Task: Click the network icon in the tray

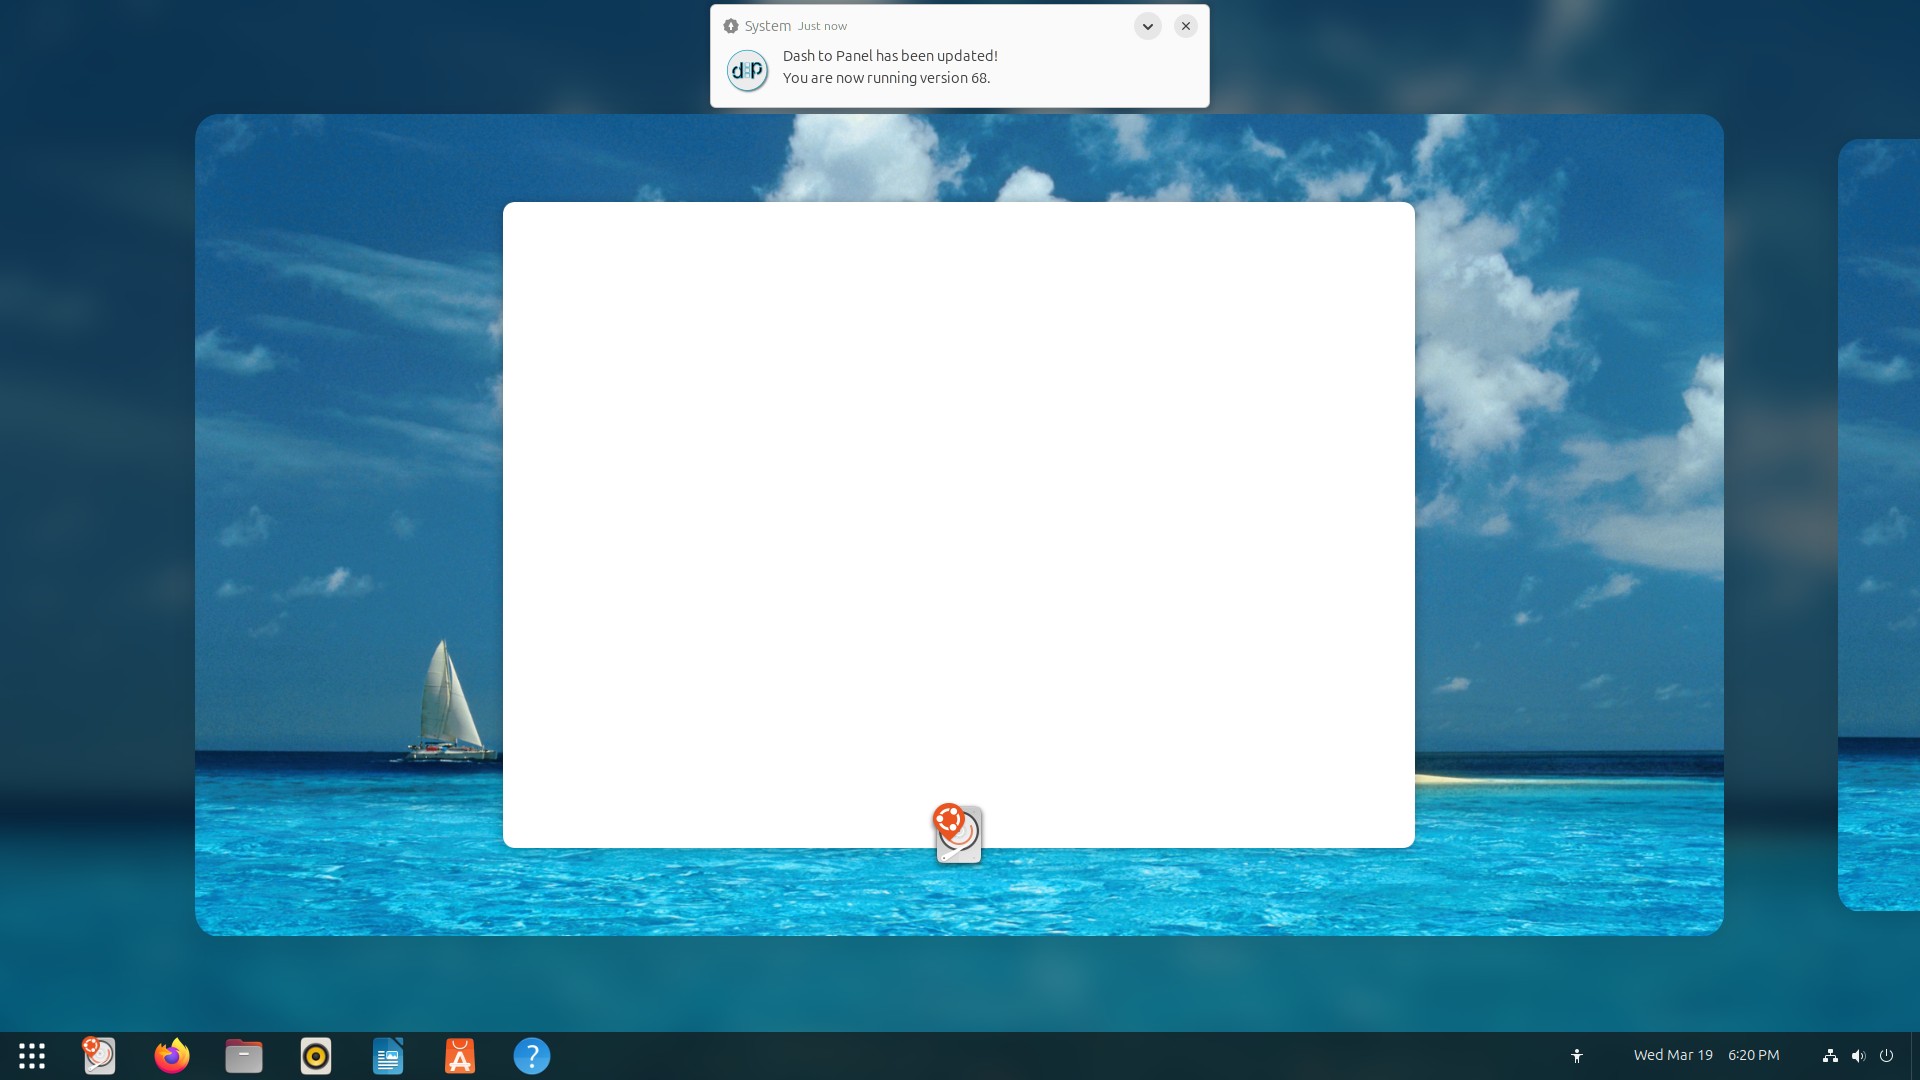Action: [x=1829, y=1055]
